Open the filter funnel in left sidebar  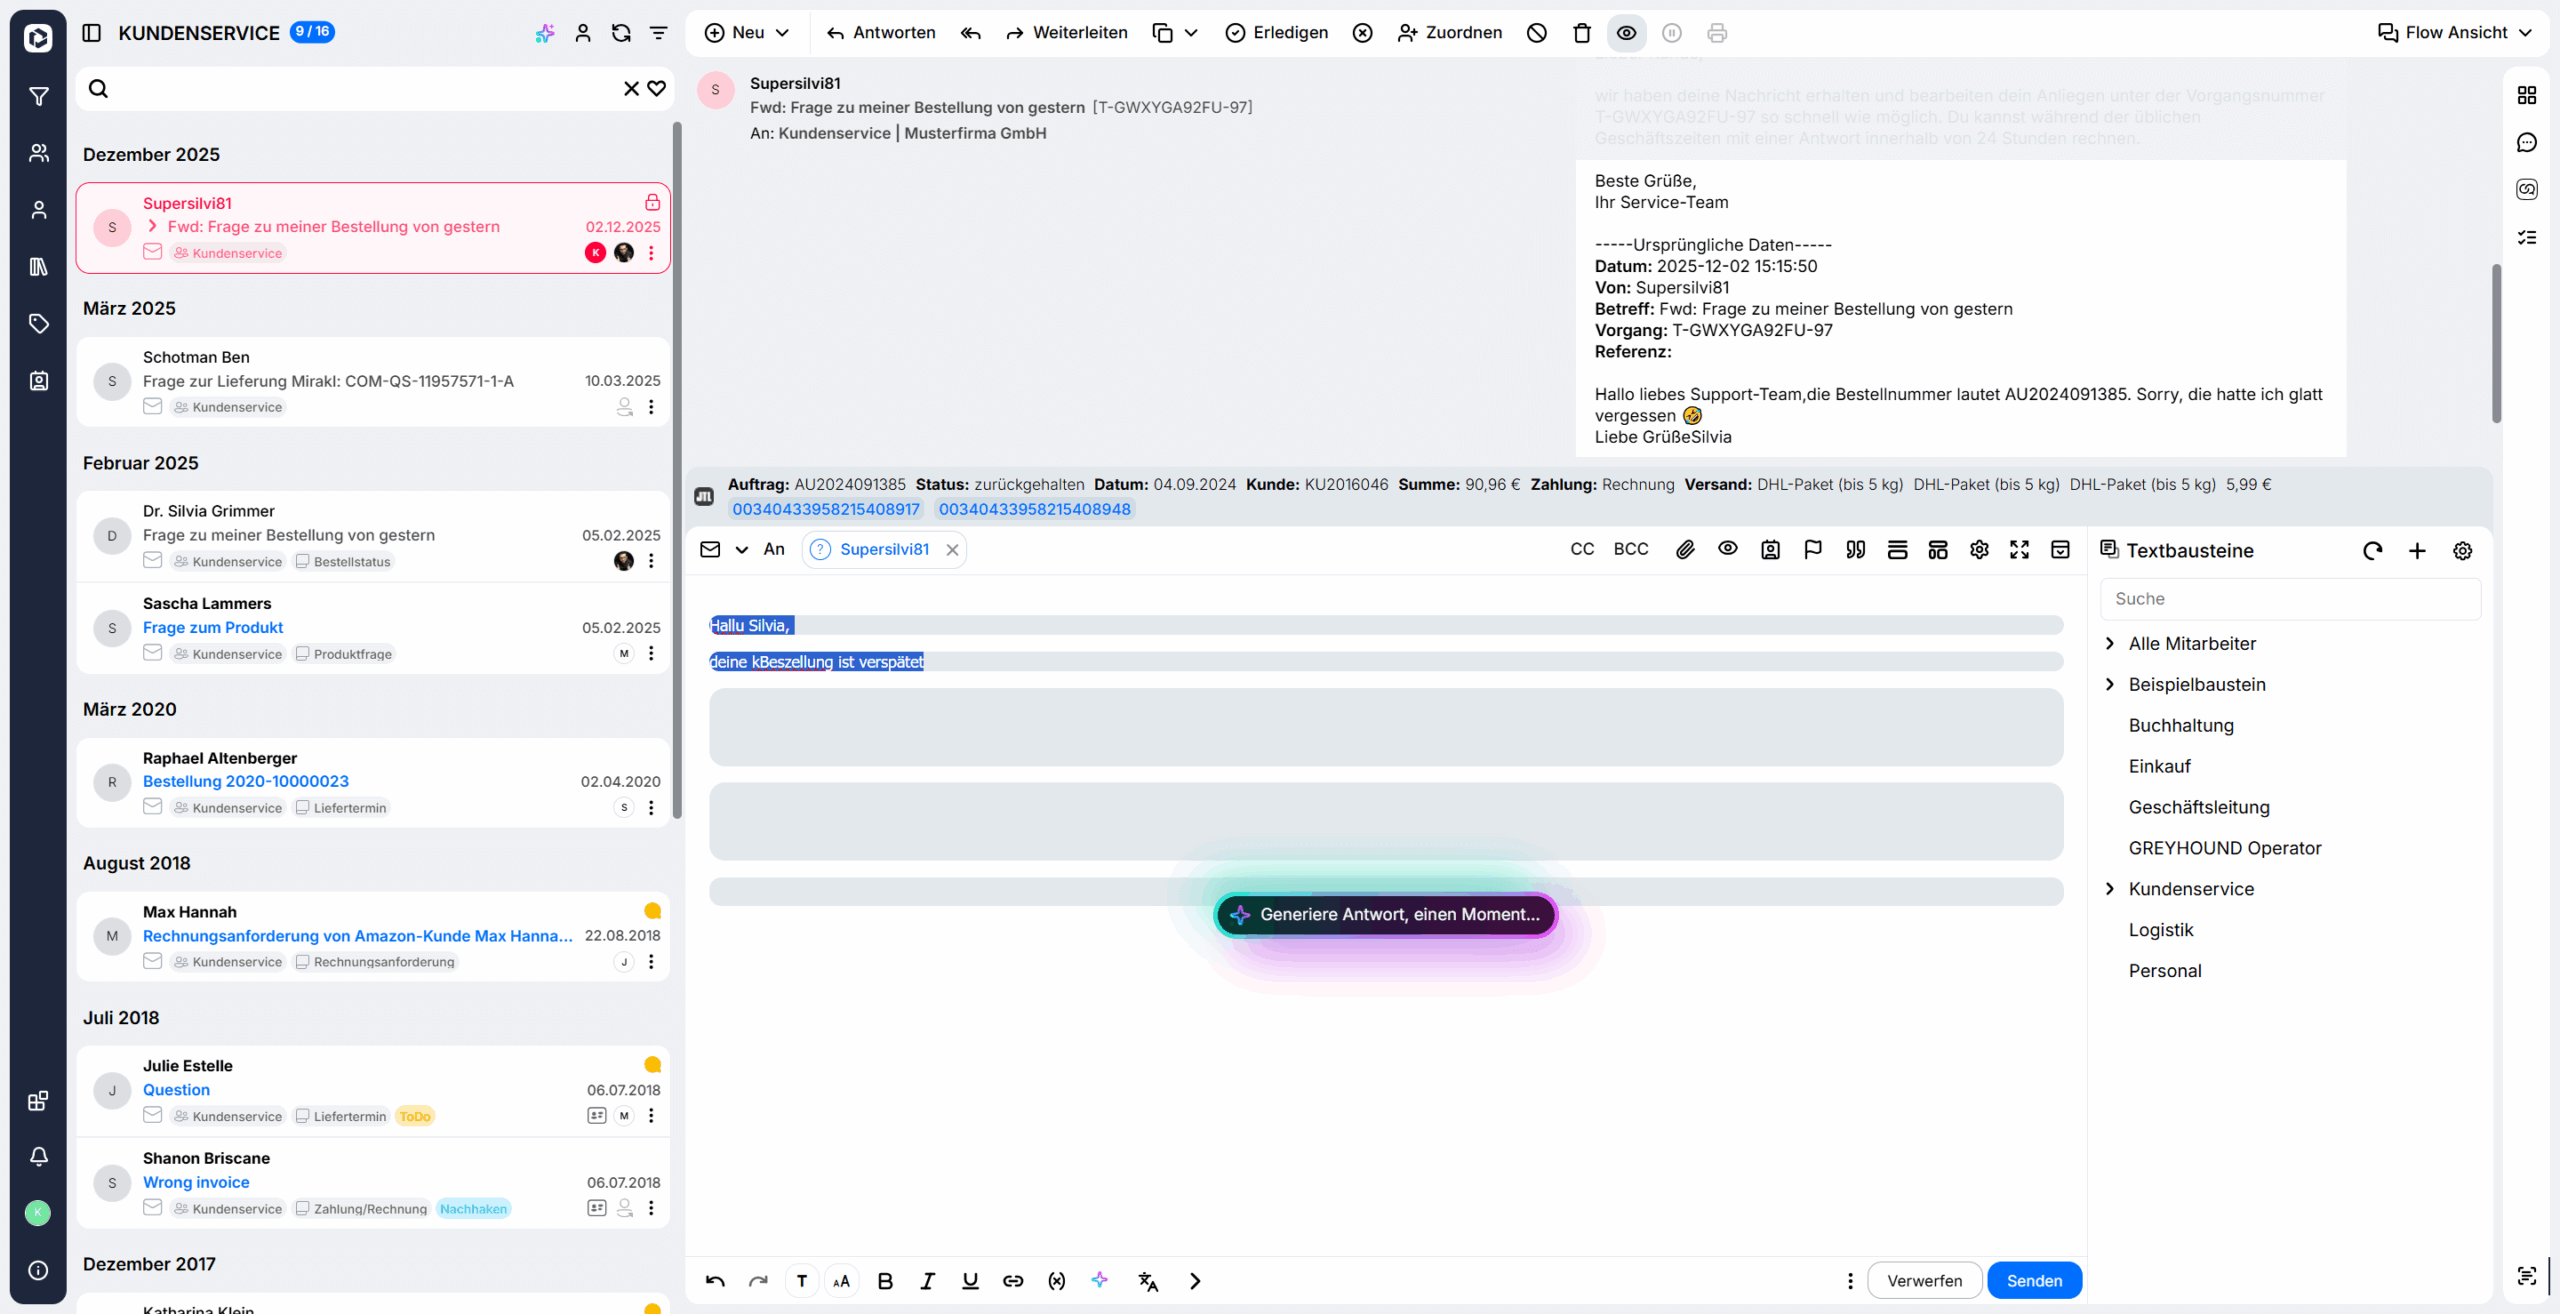click(x=38, y=97)
